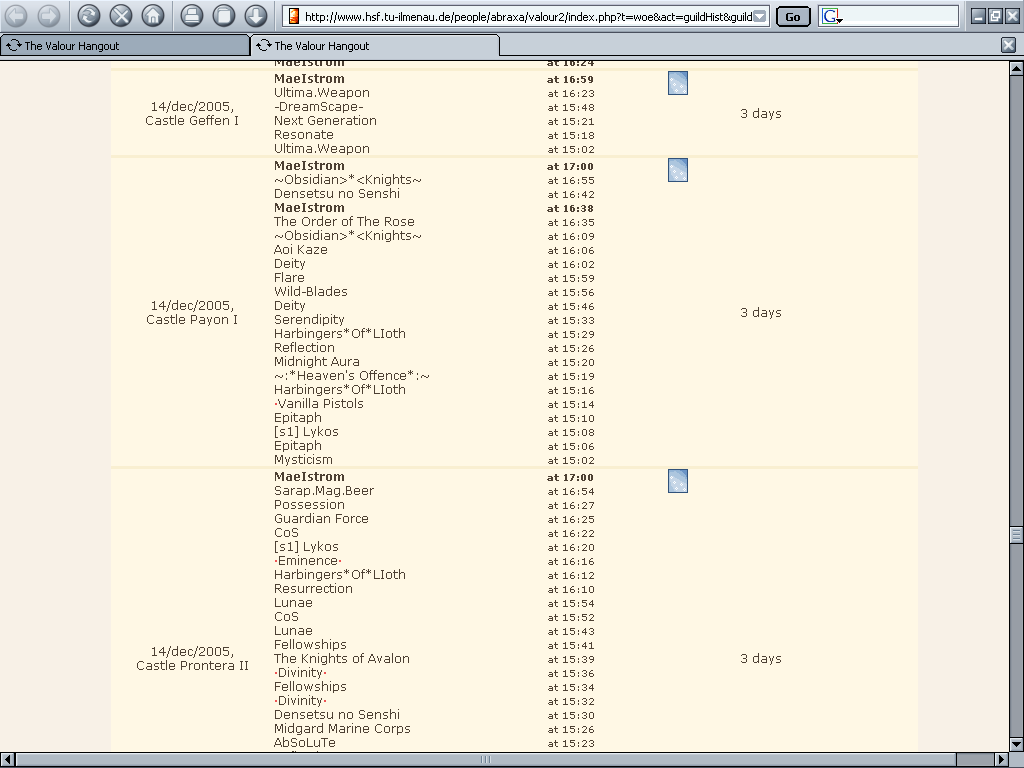Click the vertical scrollbar thumb
This screenshot has height=768, width=1024.
pos(1016,535)
